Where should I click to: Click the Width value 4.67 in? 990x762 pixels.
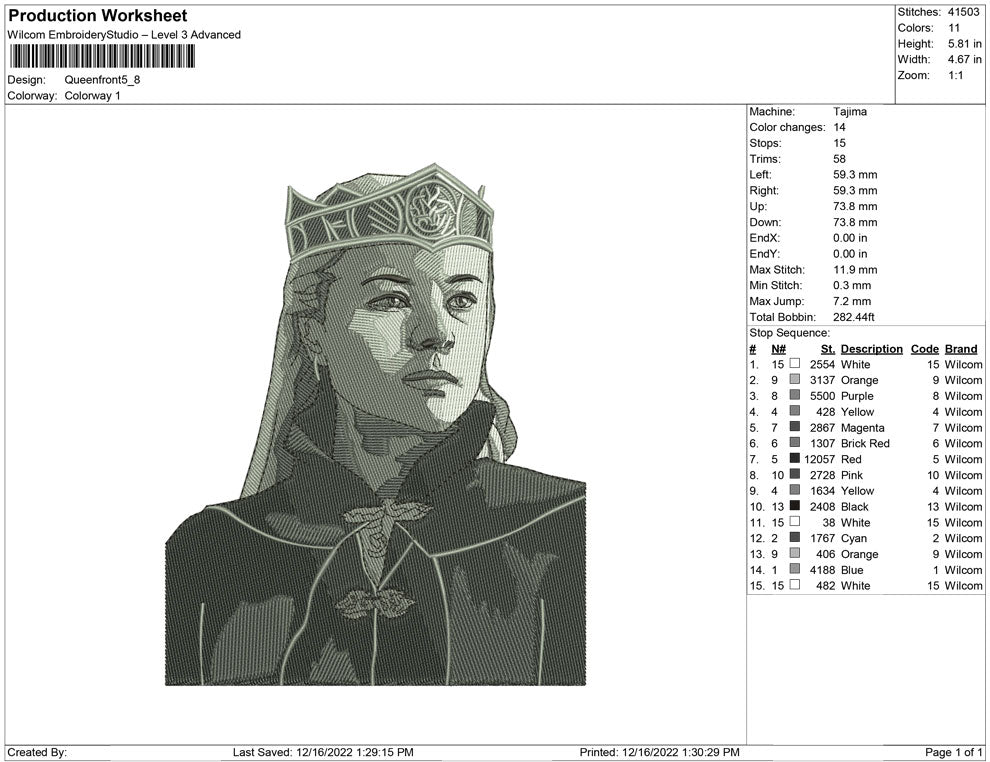965,59
